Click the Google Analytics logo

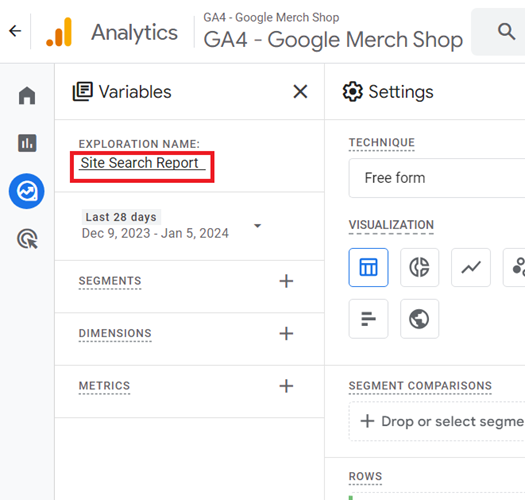(59, 32)
